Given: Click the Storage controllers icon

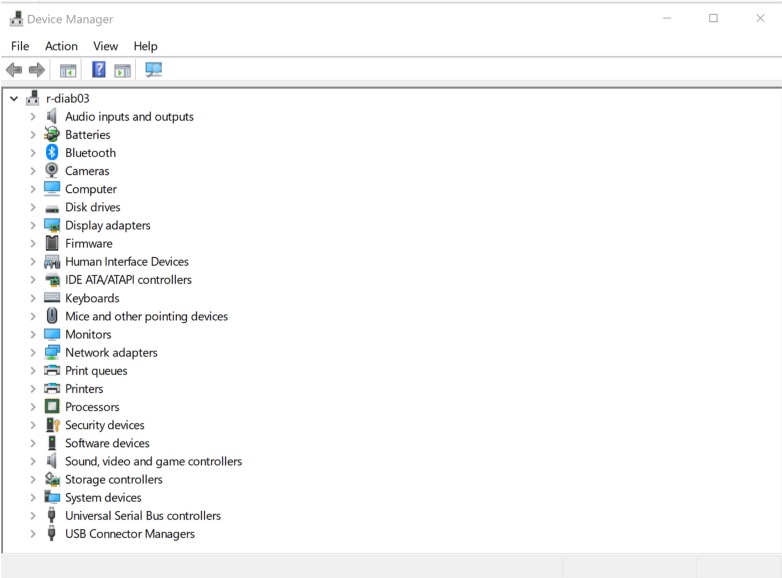Looking at the screenshot, I should point(52,479).
